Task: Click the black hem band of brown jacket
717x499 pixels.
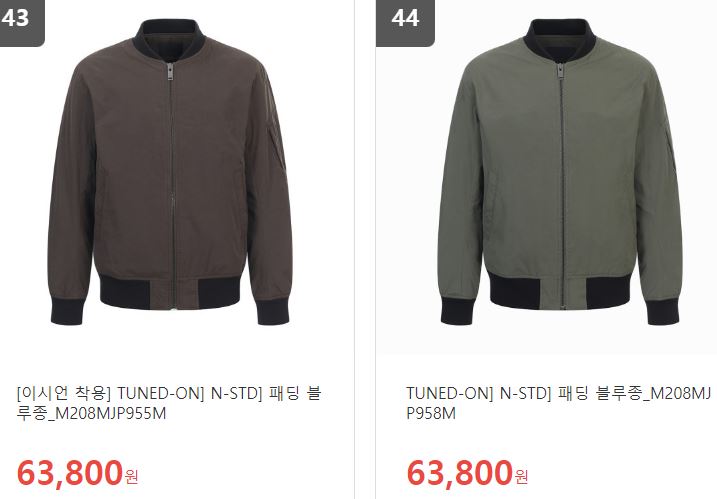Action: (x=170, y=292)
